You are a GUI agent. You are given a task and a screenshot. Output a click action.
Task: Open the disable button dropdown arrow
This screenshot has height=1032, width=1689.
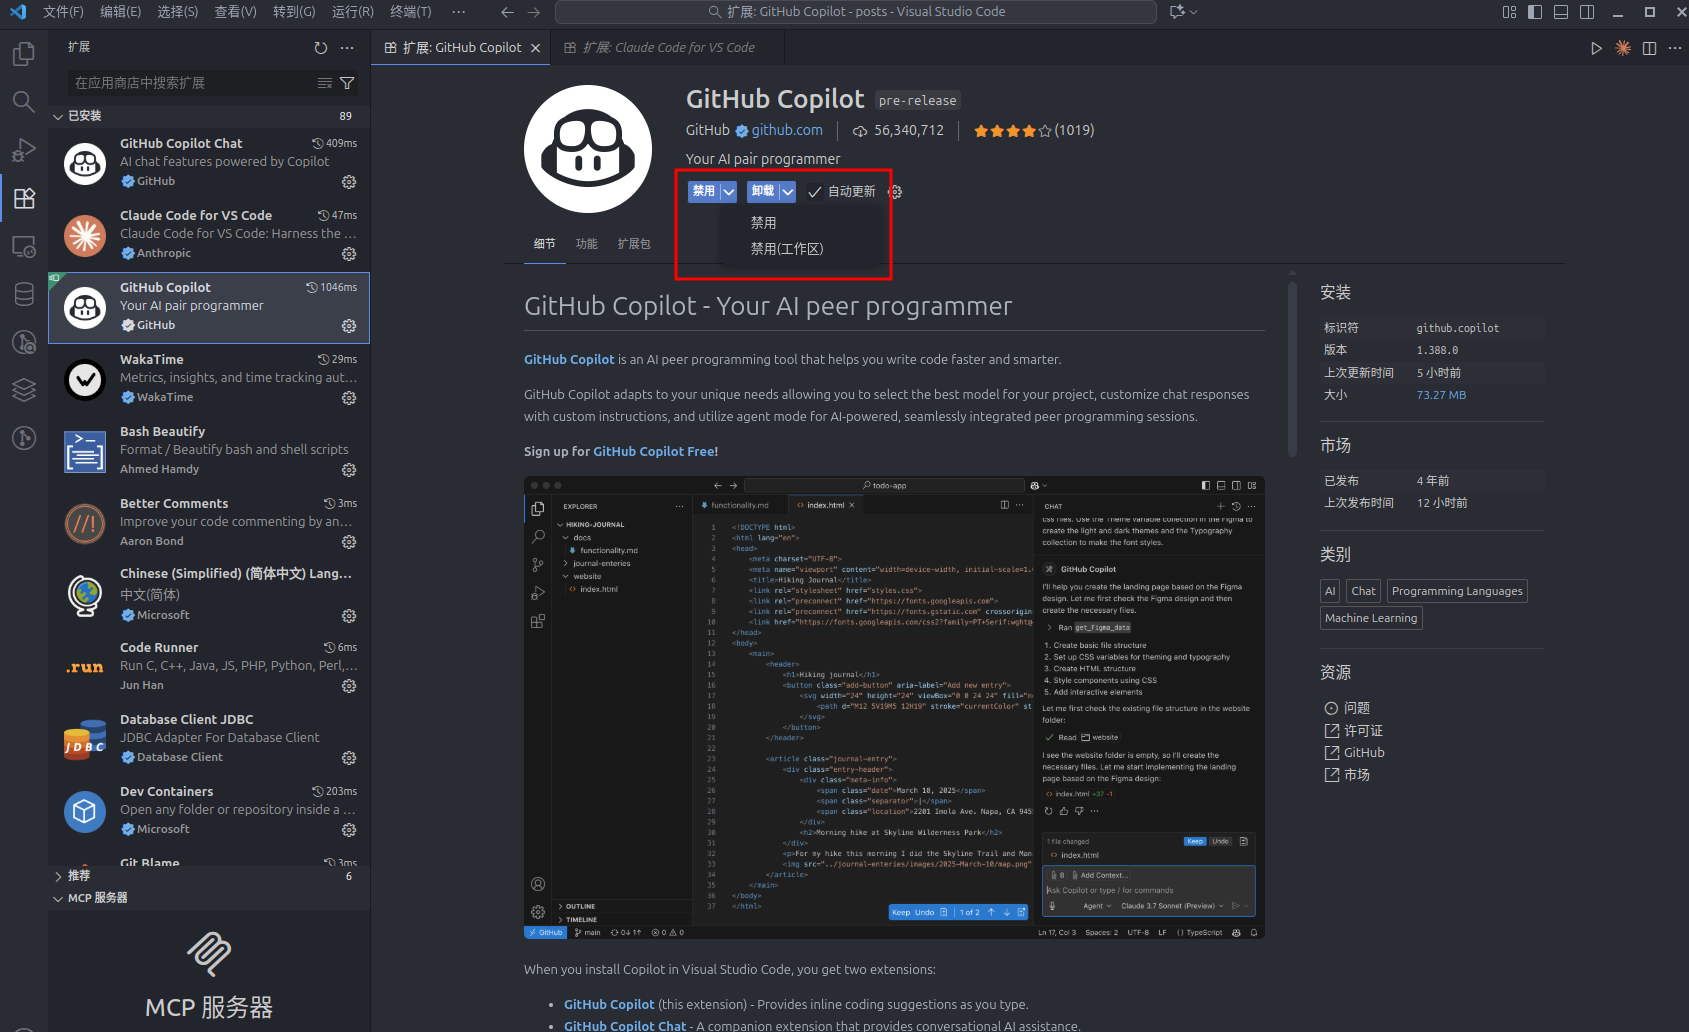click(729, 192)
